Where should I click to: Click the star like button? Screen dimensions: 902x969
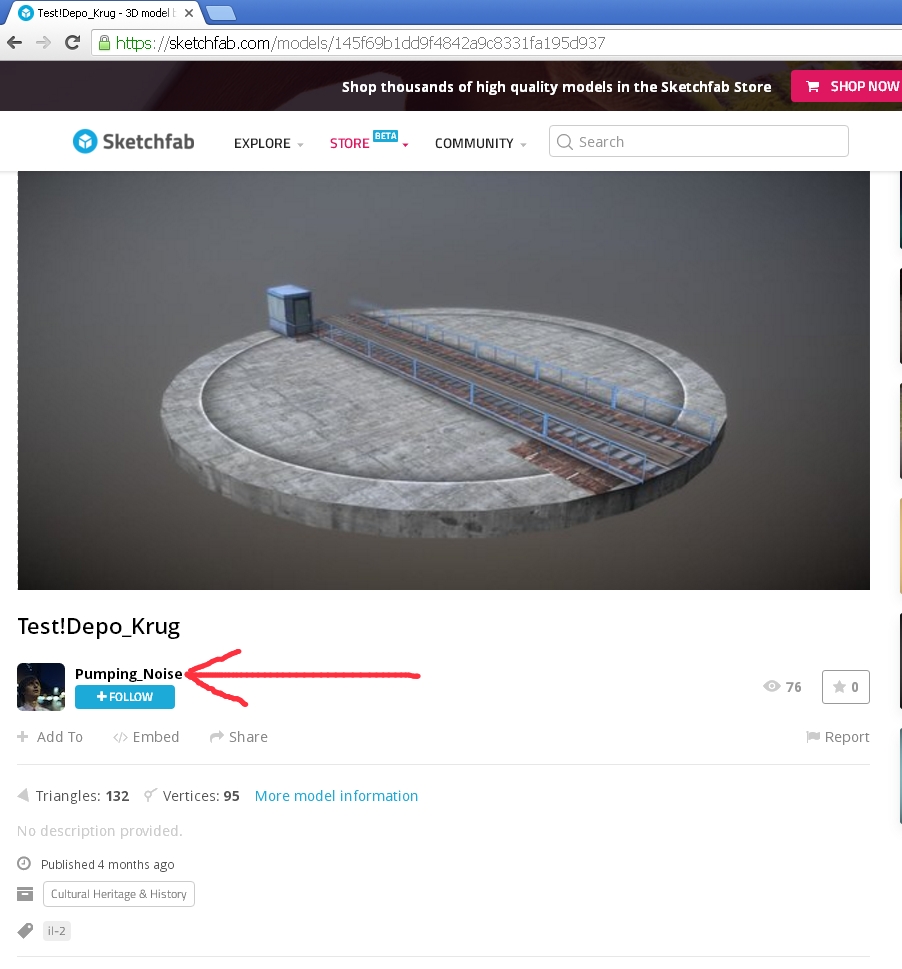click(x=845, y=687)
